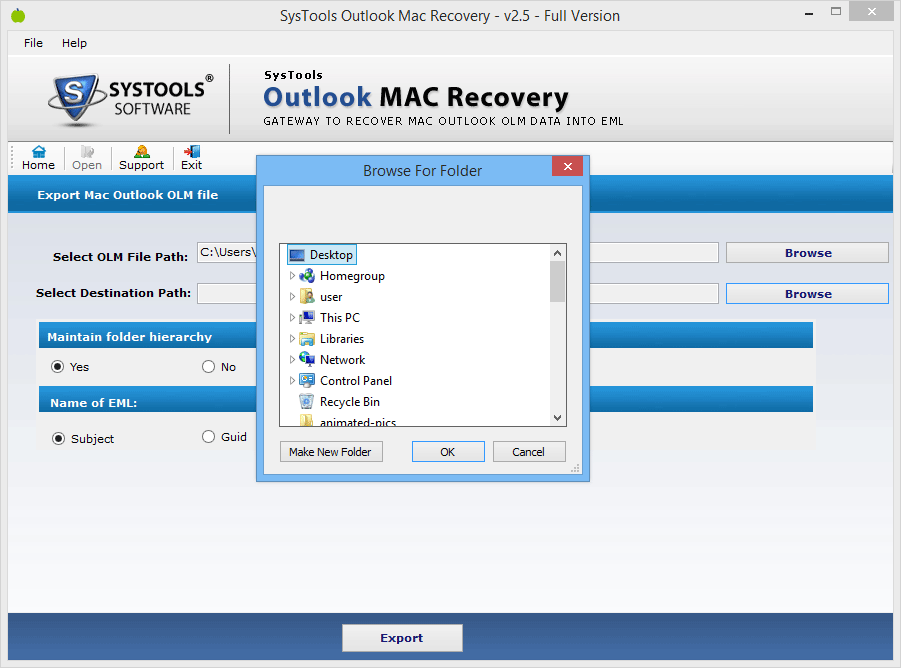901x668 pixels.
Task: Click the Control Panel icon
Action: (307, 381)
